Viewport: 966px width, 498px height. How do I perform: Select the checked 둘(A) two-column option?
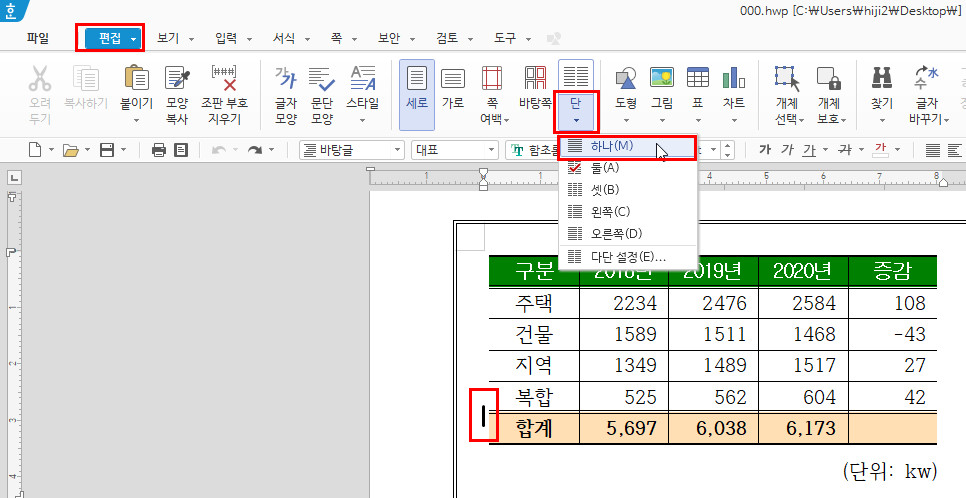[x=627, y=167]
